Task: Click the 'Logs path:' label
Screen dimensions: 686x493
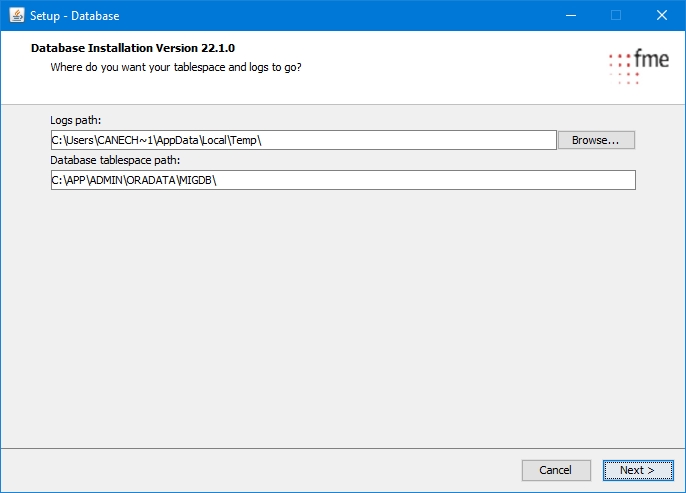Action: pyautogui.click(x=76, y=121)
